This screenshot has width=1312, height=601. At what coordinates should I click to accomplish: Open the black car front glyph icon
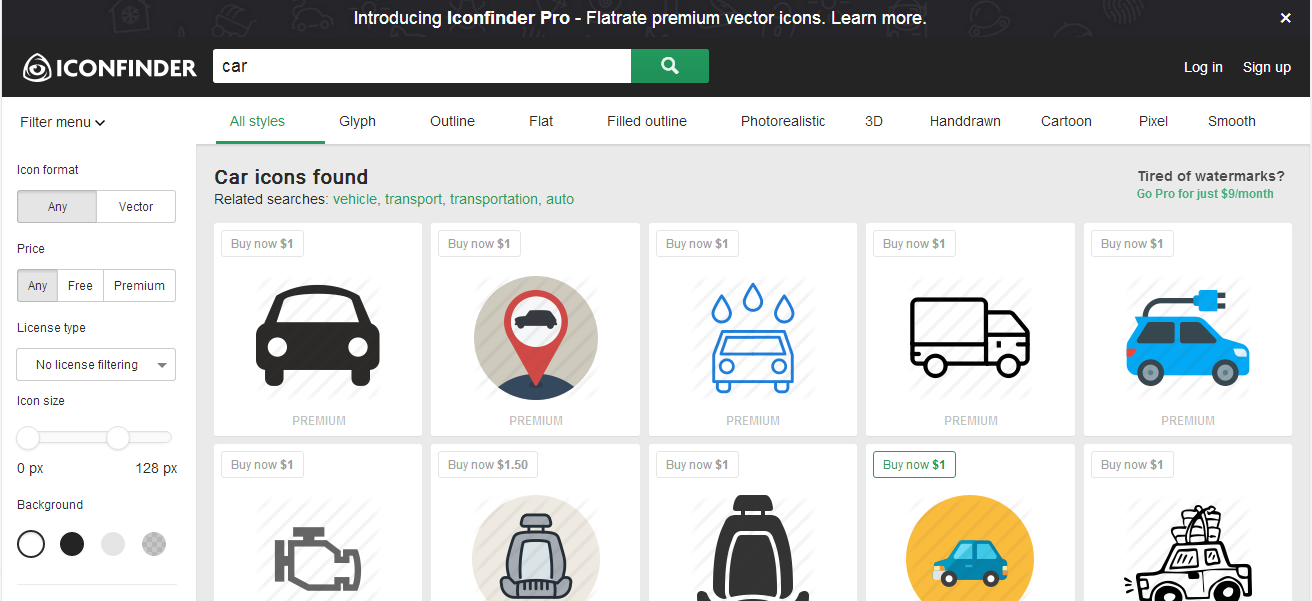click(x=318, y=336)
